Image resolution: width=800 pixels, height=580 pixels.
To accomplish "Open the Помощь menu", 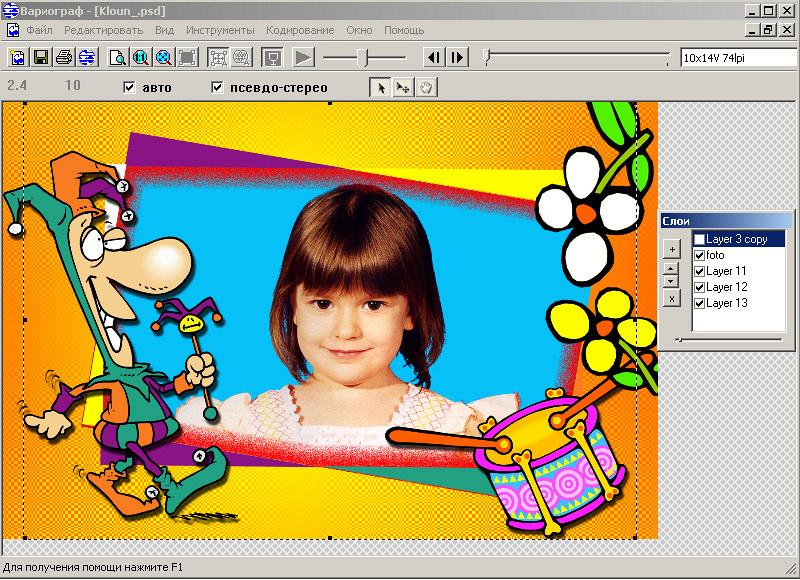I will tap(404, 30).
